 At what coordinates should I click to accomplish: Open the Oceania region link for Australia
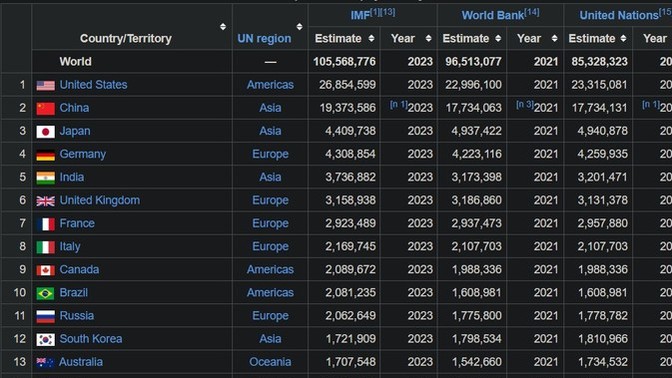click(270, 363)
